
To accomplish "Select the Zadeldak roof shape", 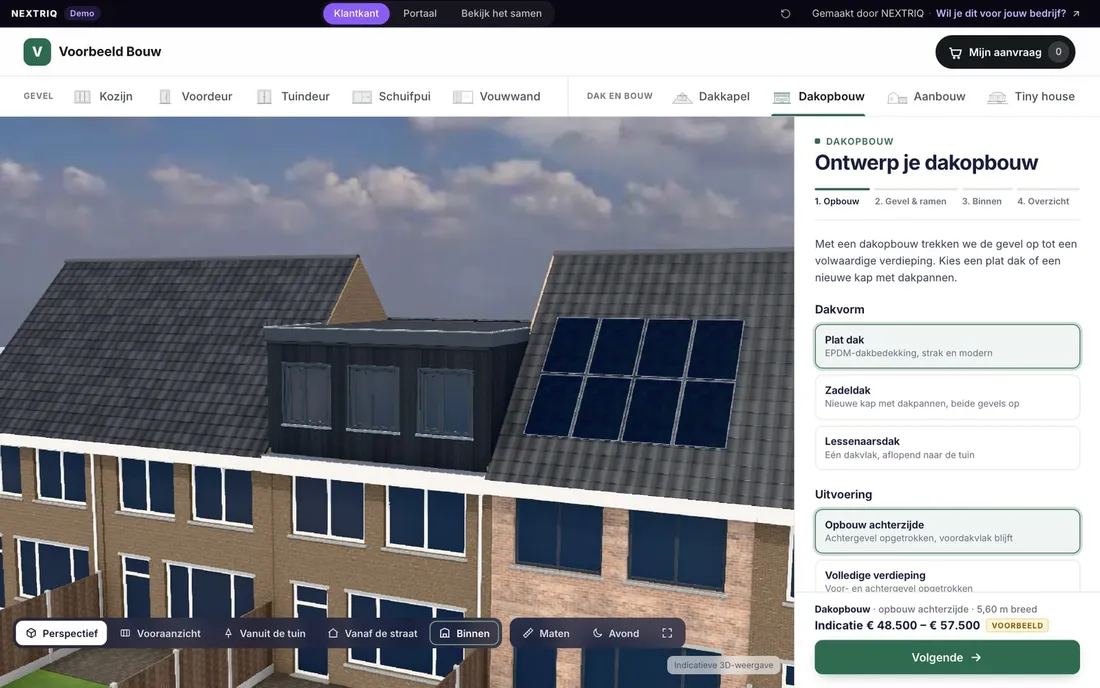I will pyautogui.click(x=947, y=397).
